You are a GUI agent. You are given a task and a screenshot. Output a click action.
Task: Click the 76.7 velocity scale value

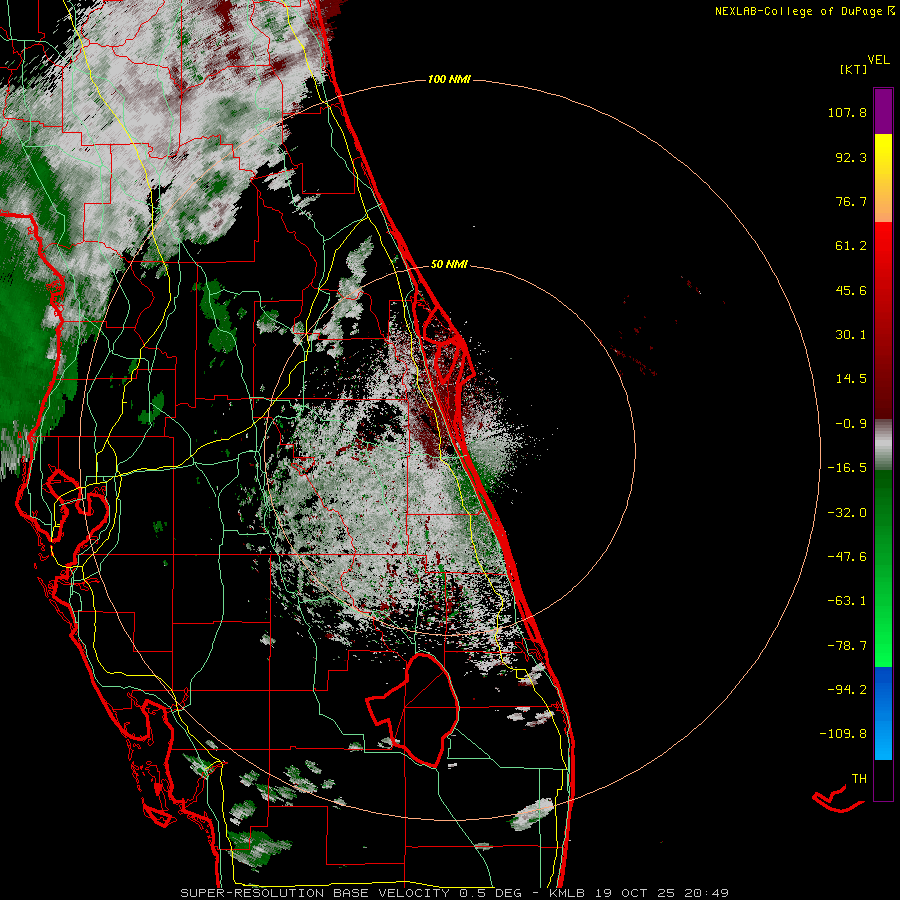[851, 201]
